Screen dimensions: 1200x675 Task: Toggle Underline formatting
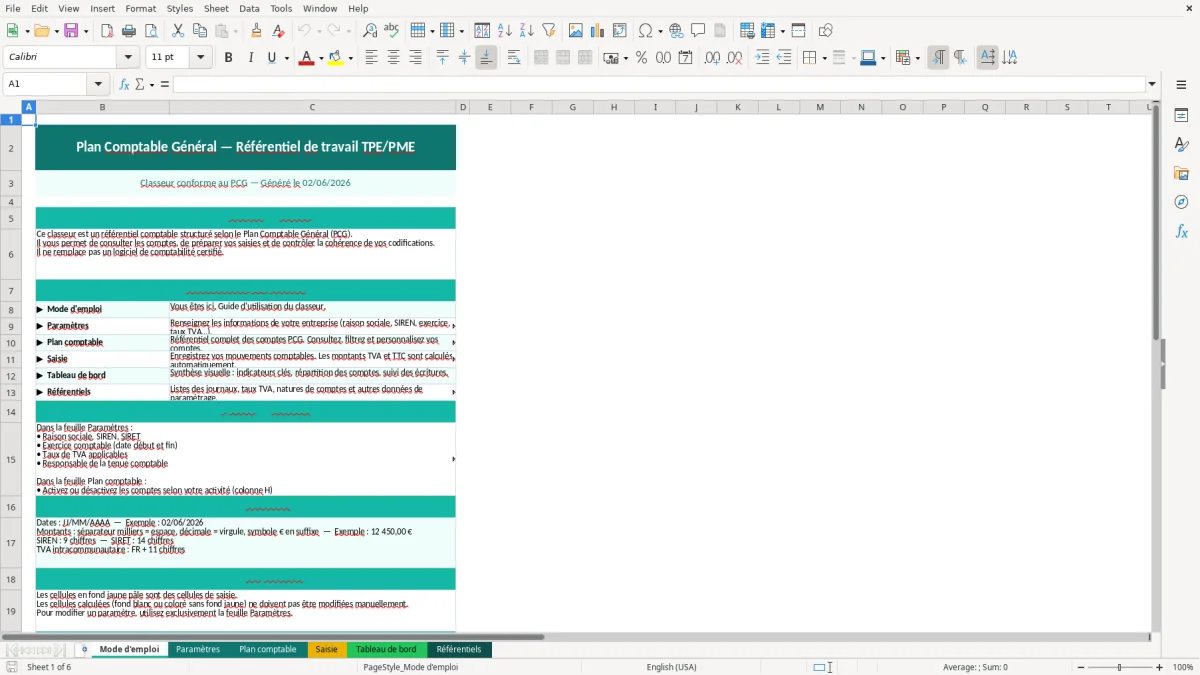[271, 58]
